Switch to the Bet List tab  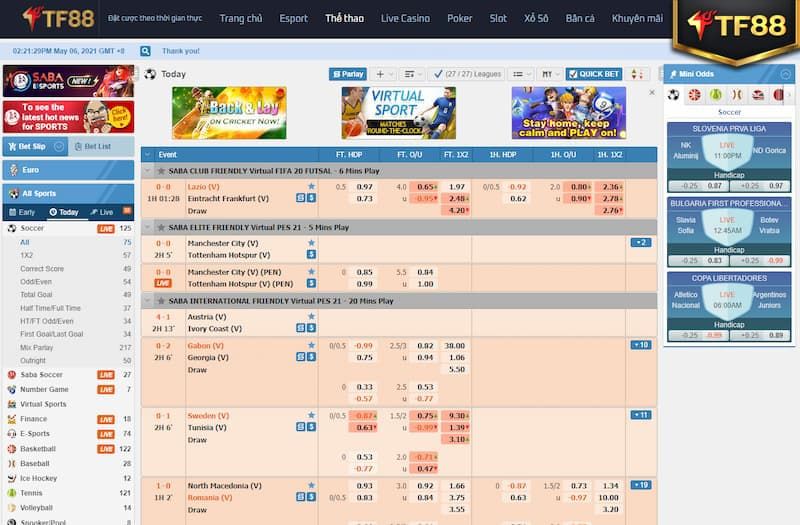pyautogui.click(x=101, y=147)
